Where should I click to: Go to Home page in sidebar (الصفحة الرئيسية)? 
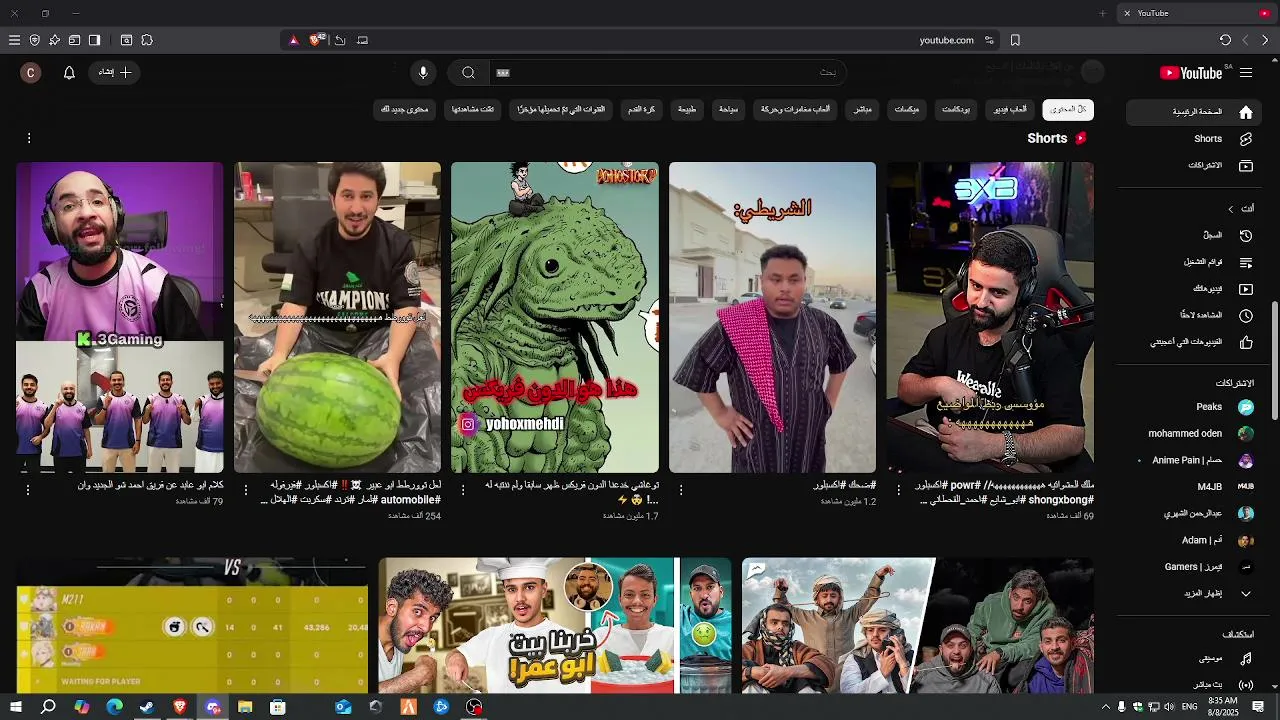point(1192,112)
